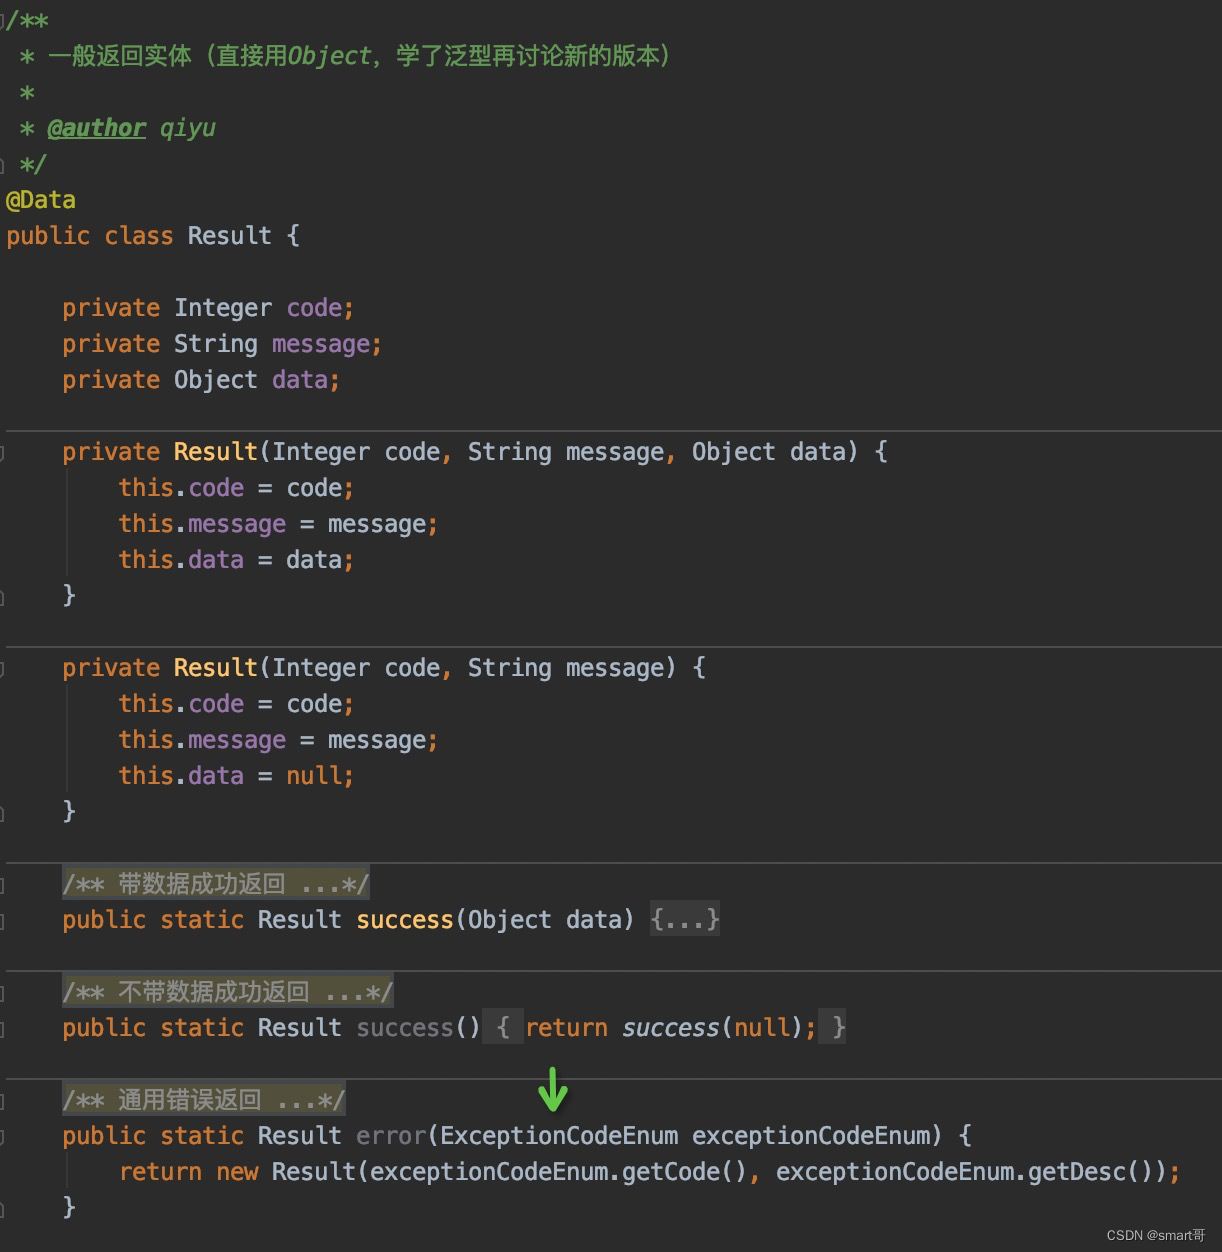Click the italic success call in return success(null)
Screen dimensions: 1222x1252
[671, 1028]
